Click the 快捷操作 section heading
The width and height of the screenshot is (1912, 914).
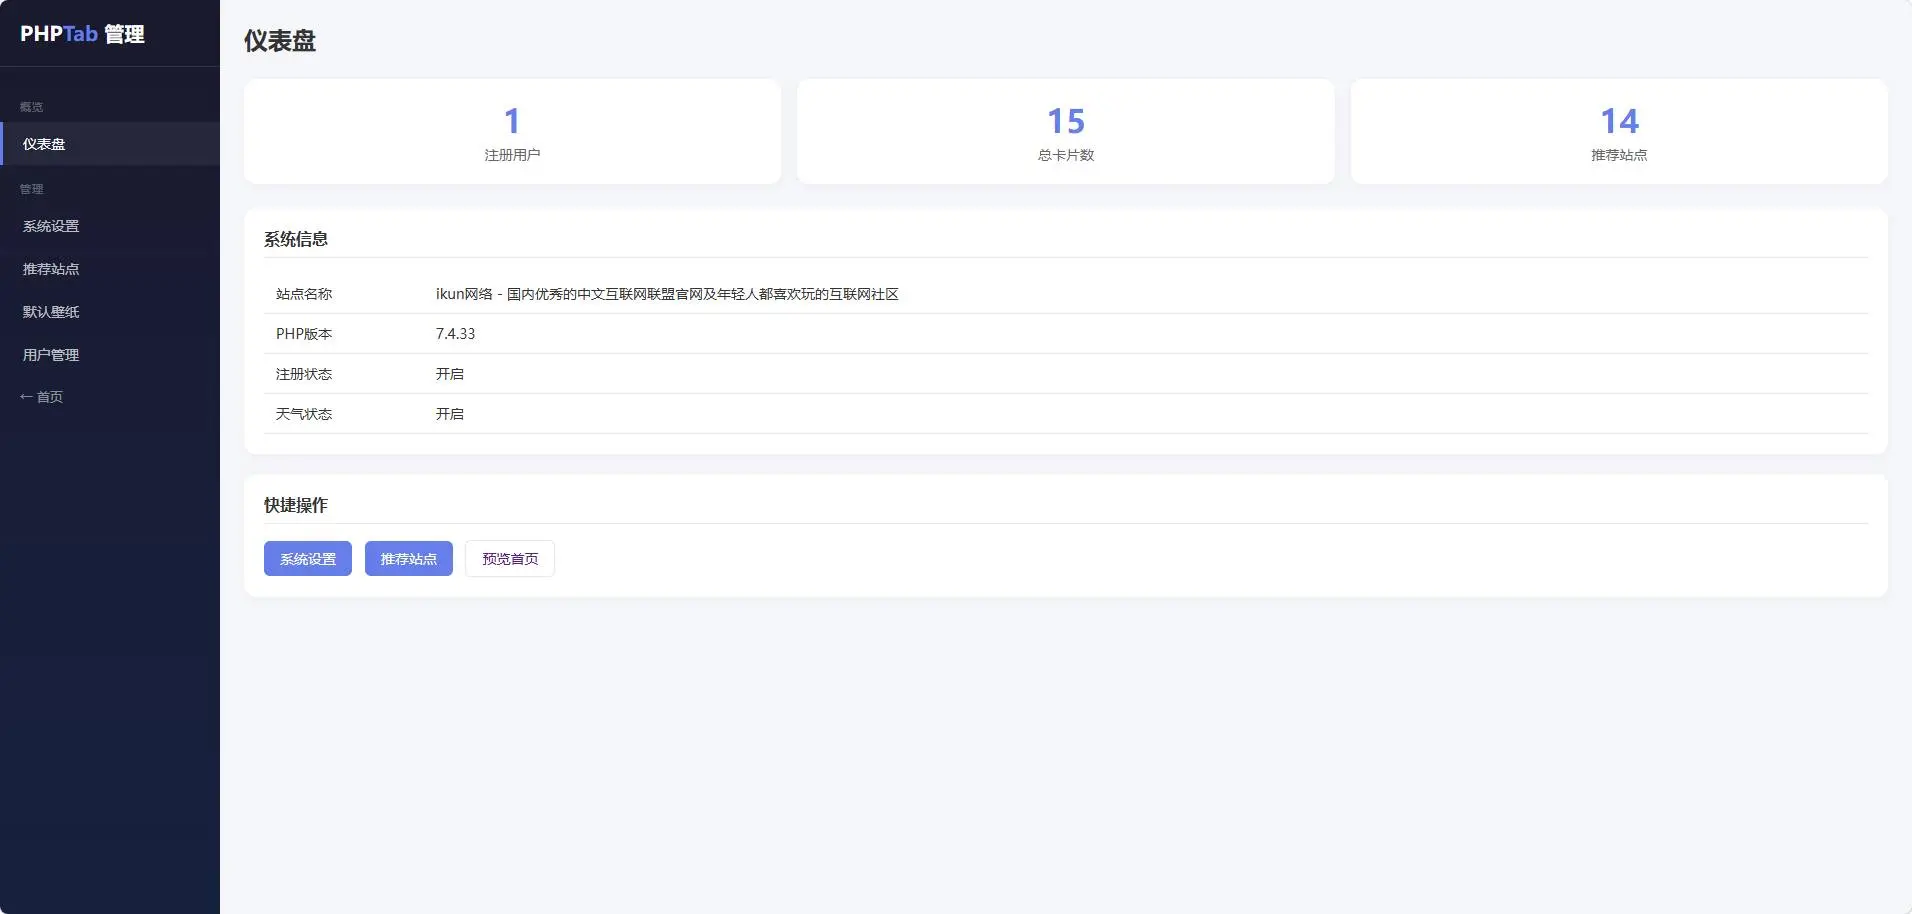click(296, 505)
